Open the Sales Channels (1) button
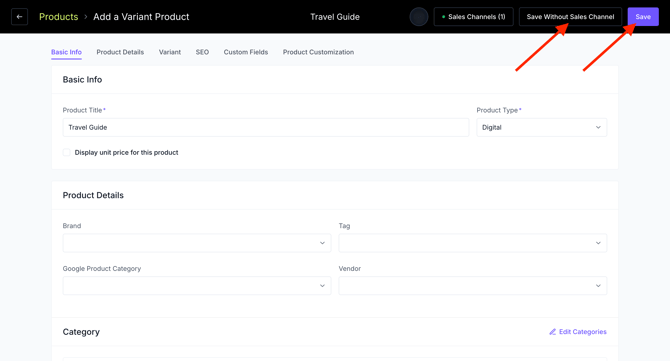 click(x=473, y=17)
